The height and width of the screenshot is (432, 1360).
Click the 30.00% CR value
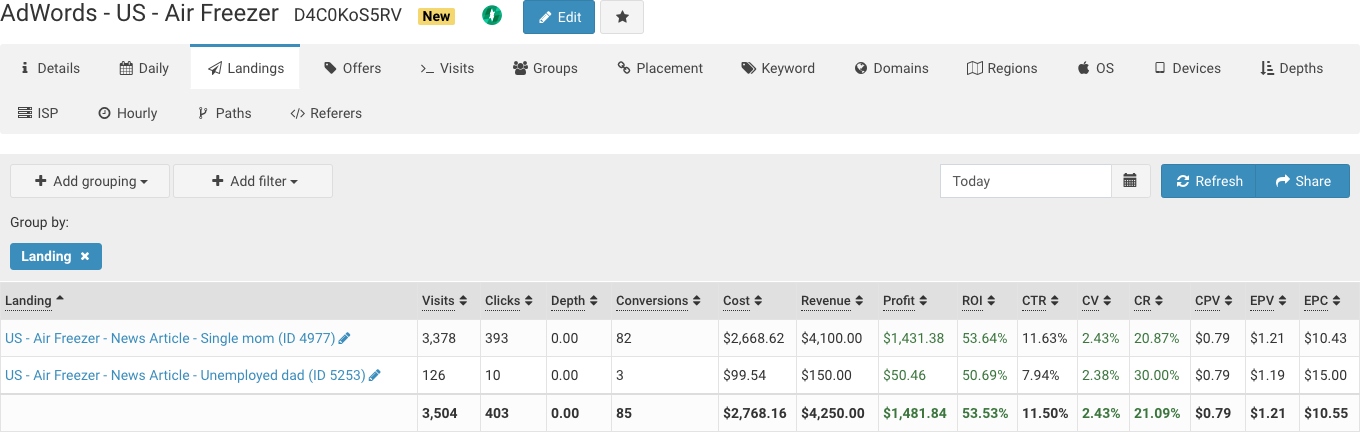point(1157,375)
